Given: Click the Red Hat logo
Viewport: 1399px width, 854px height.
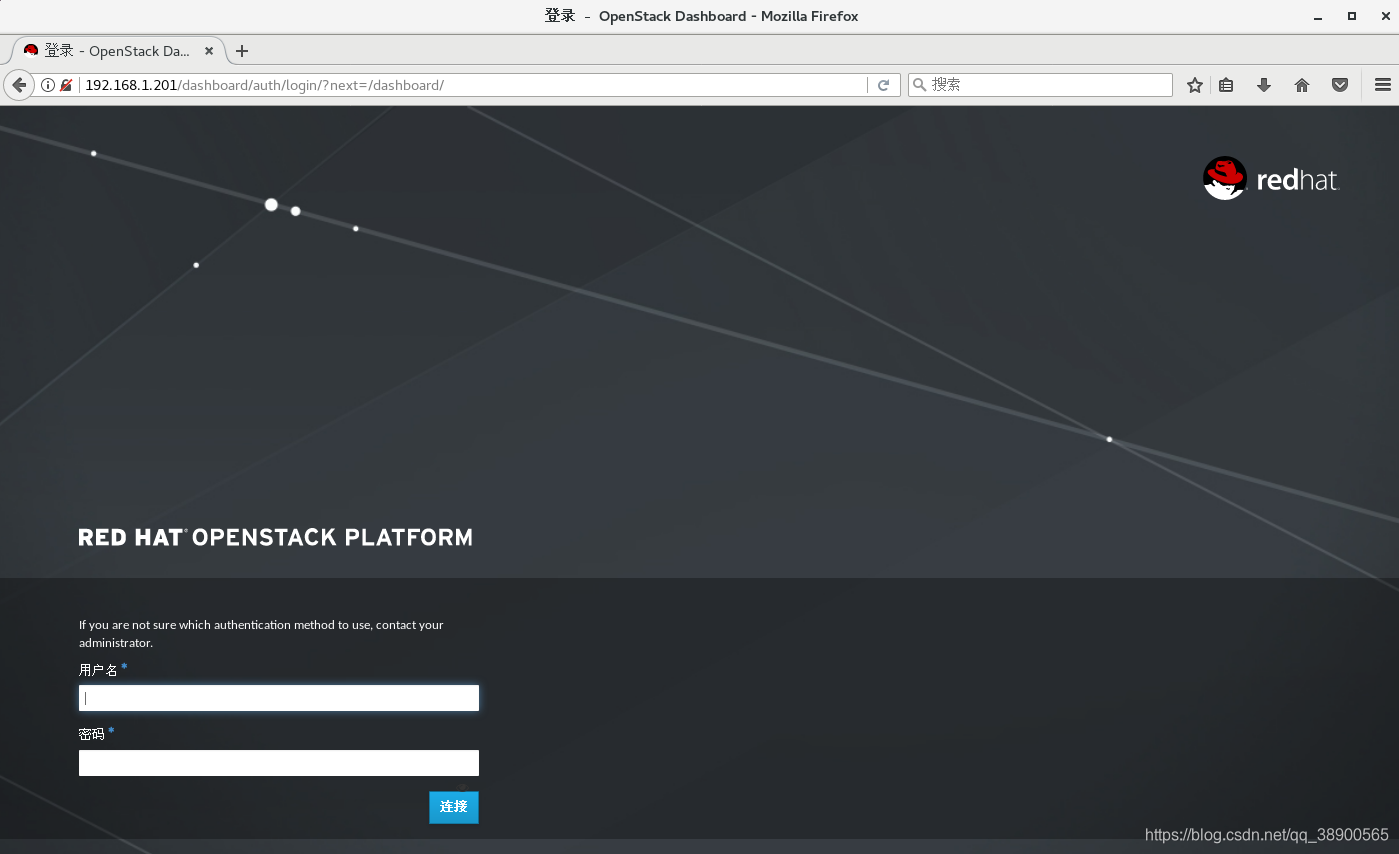Looking at the screenshot, I should pos(1271,178).
